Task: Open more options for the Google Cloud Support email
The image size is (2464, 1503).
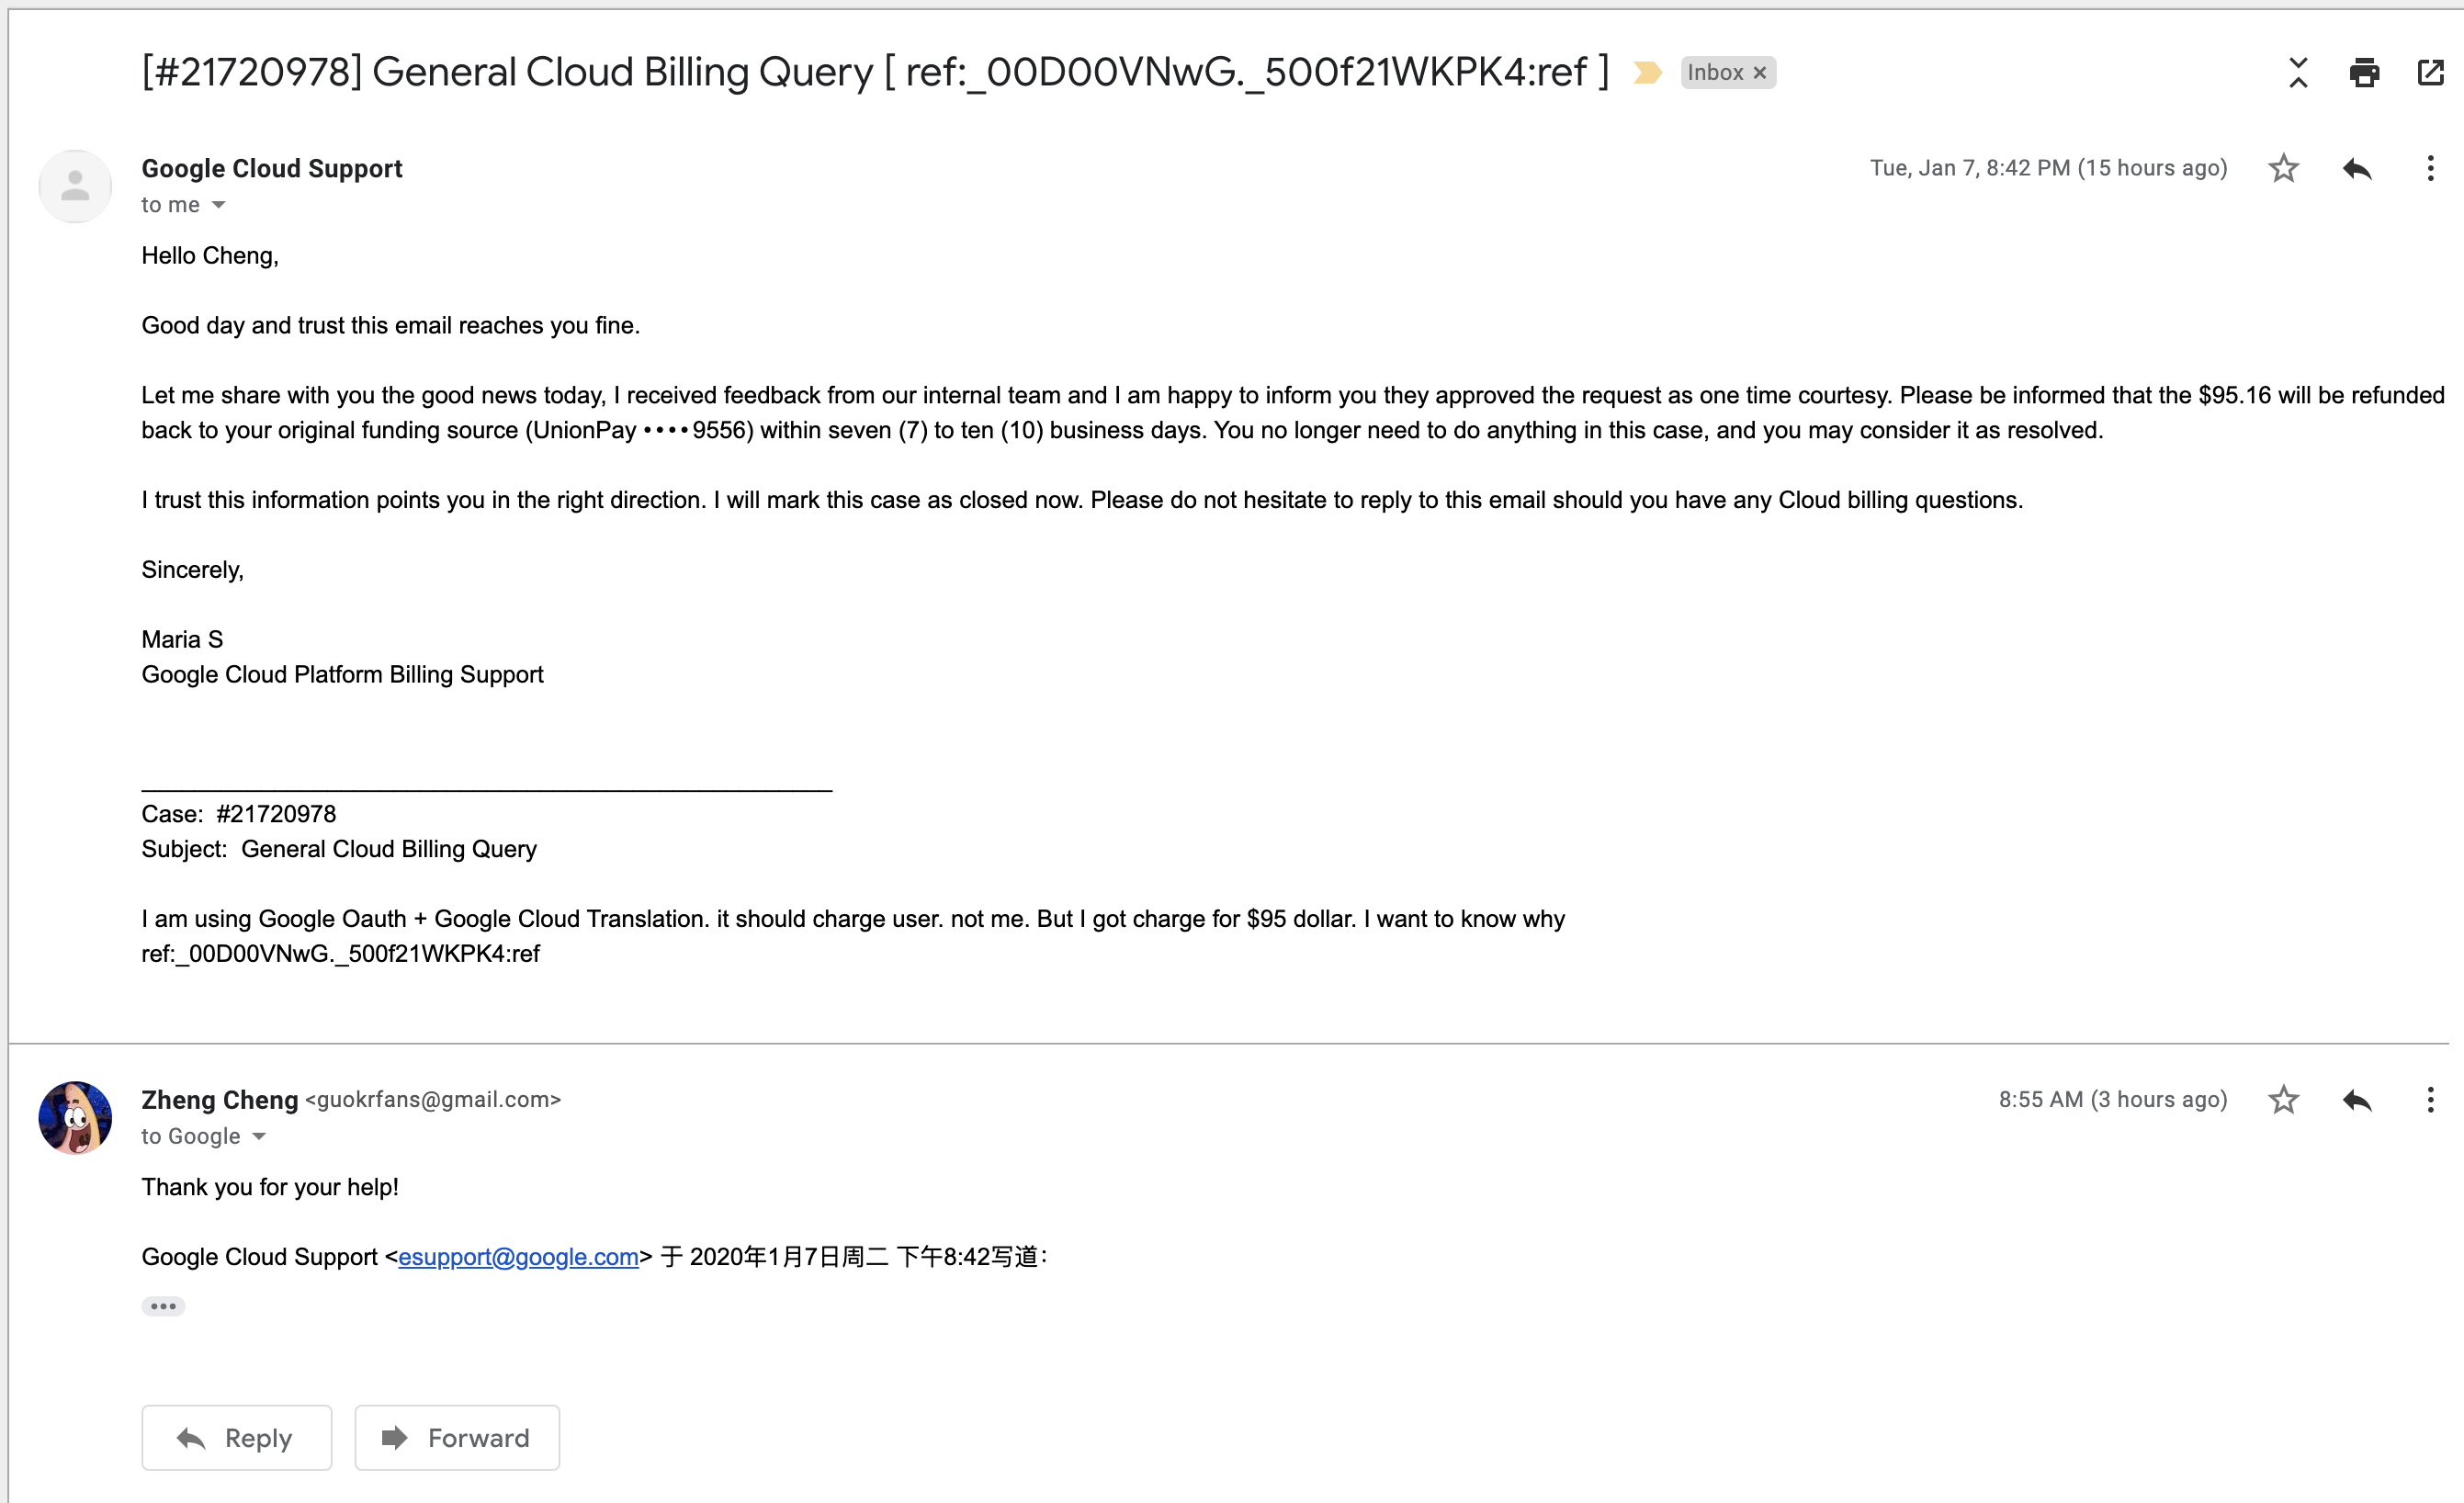Action: click(x=2430, y=168)
